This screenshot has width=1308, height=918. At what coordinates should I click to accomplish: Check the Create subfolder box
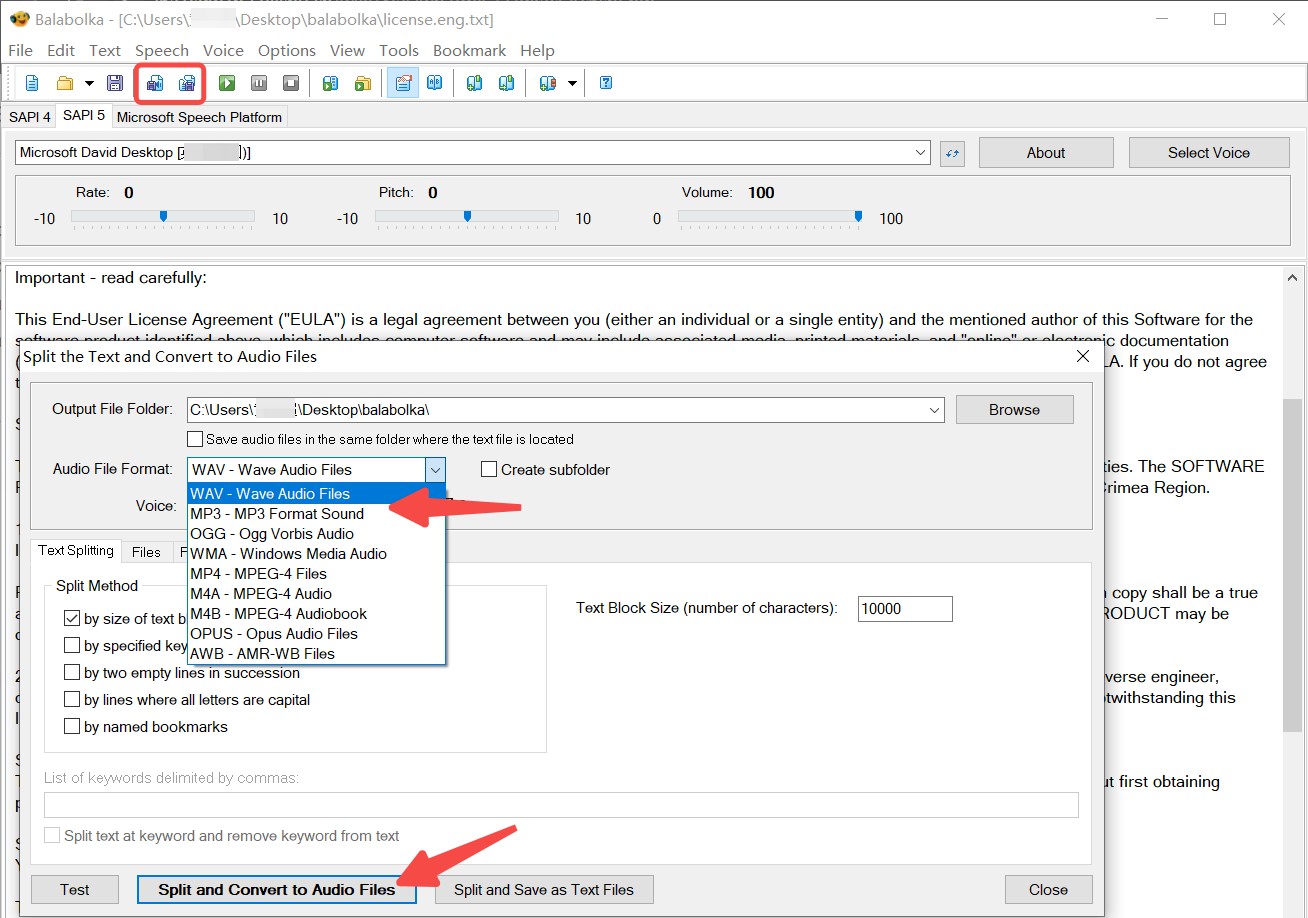click(x=489, y=470)
